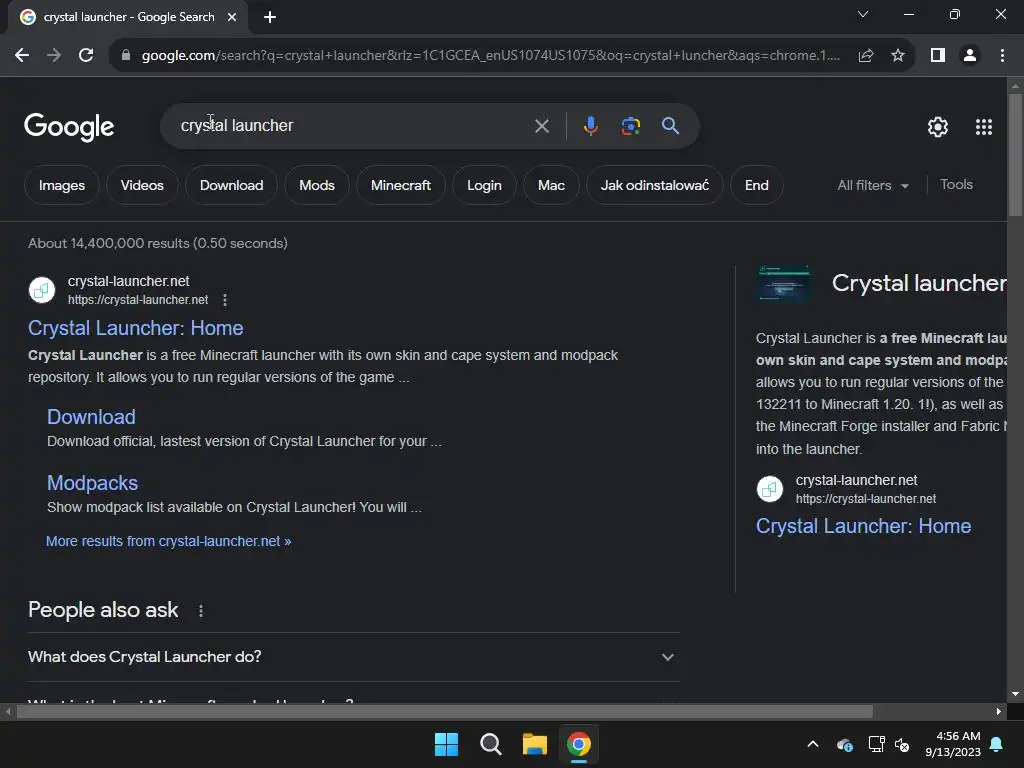Screen dimensions: 1024x768
Task: Click the OneDrive cloud tray icon
Action: coord(844,744)
